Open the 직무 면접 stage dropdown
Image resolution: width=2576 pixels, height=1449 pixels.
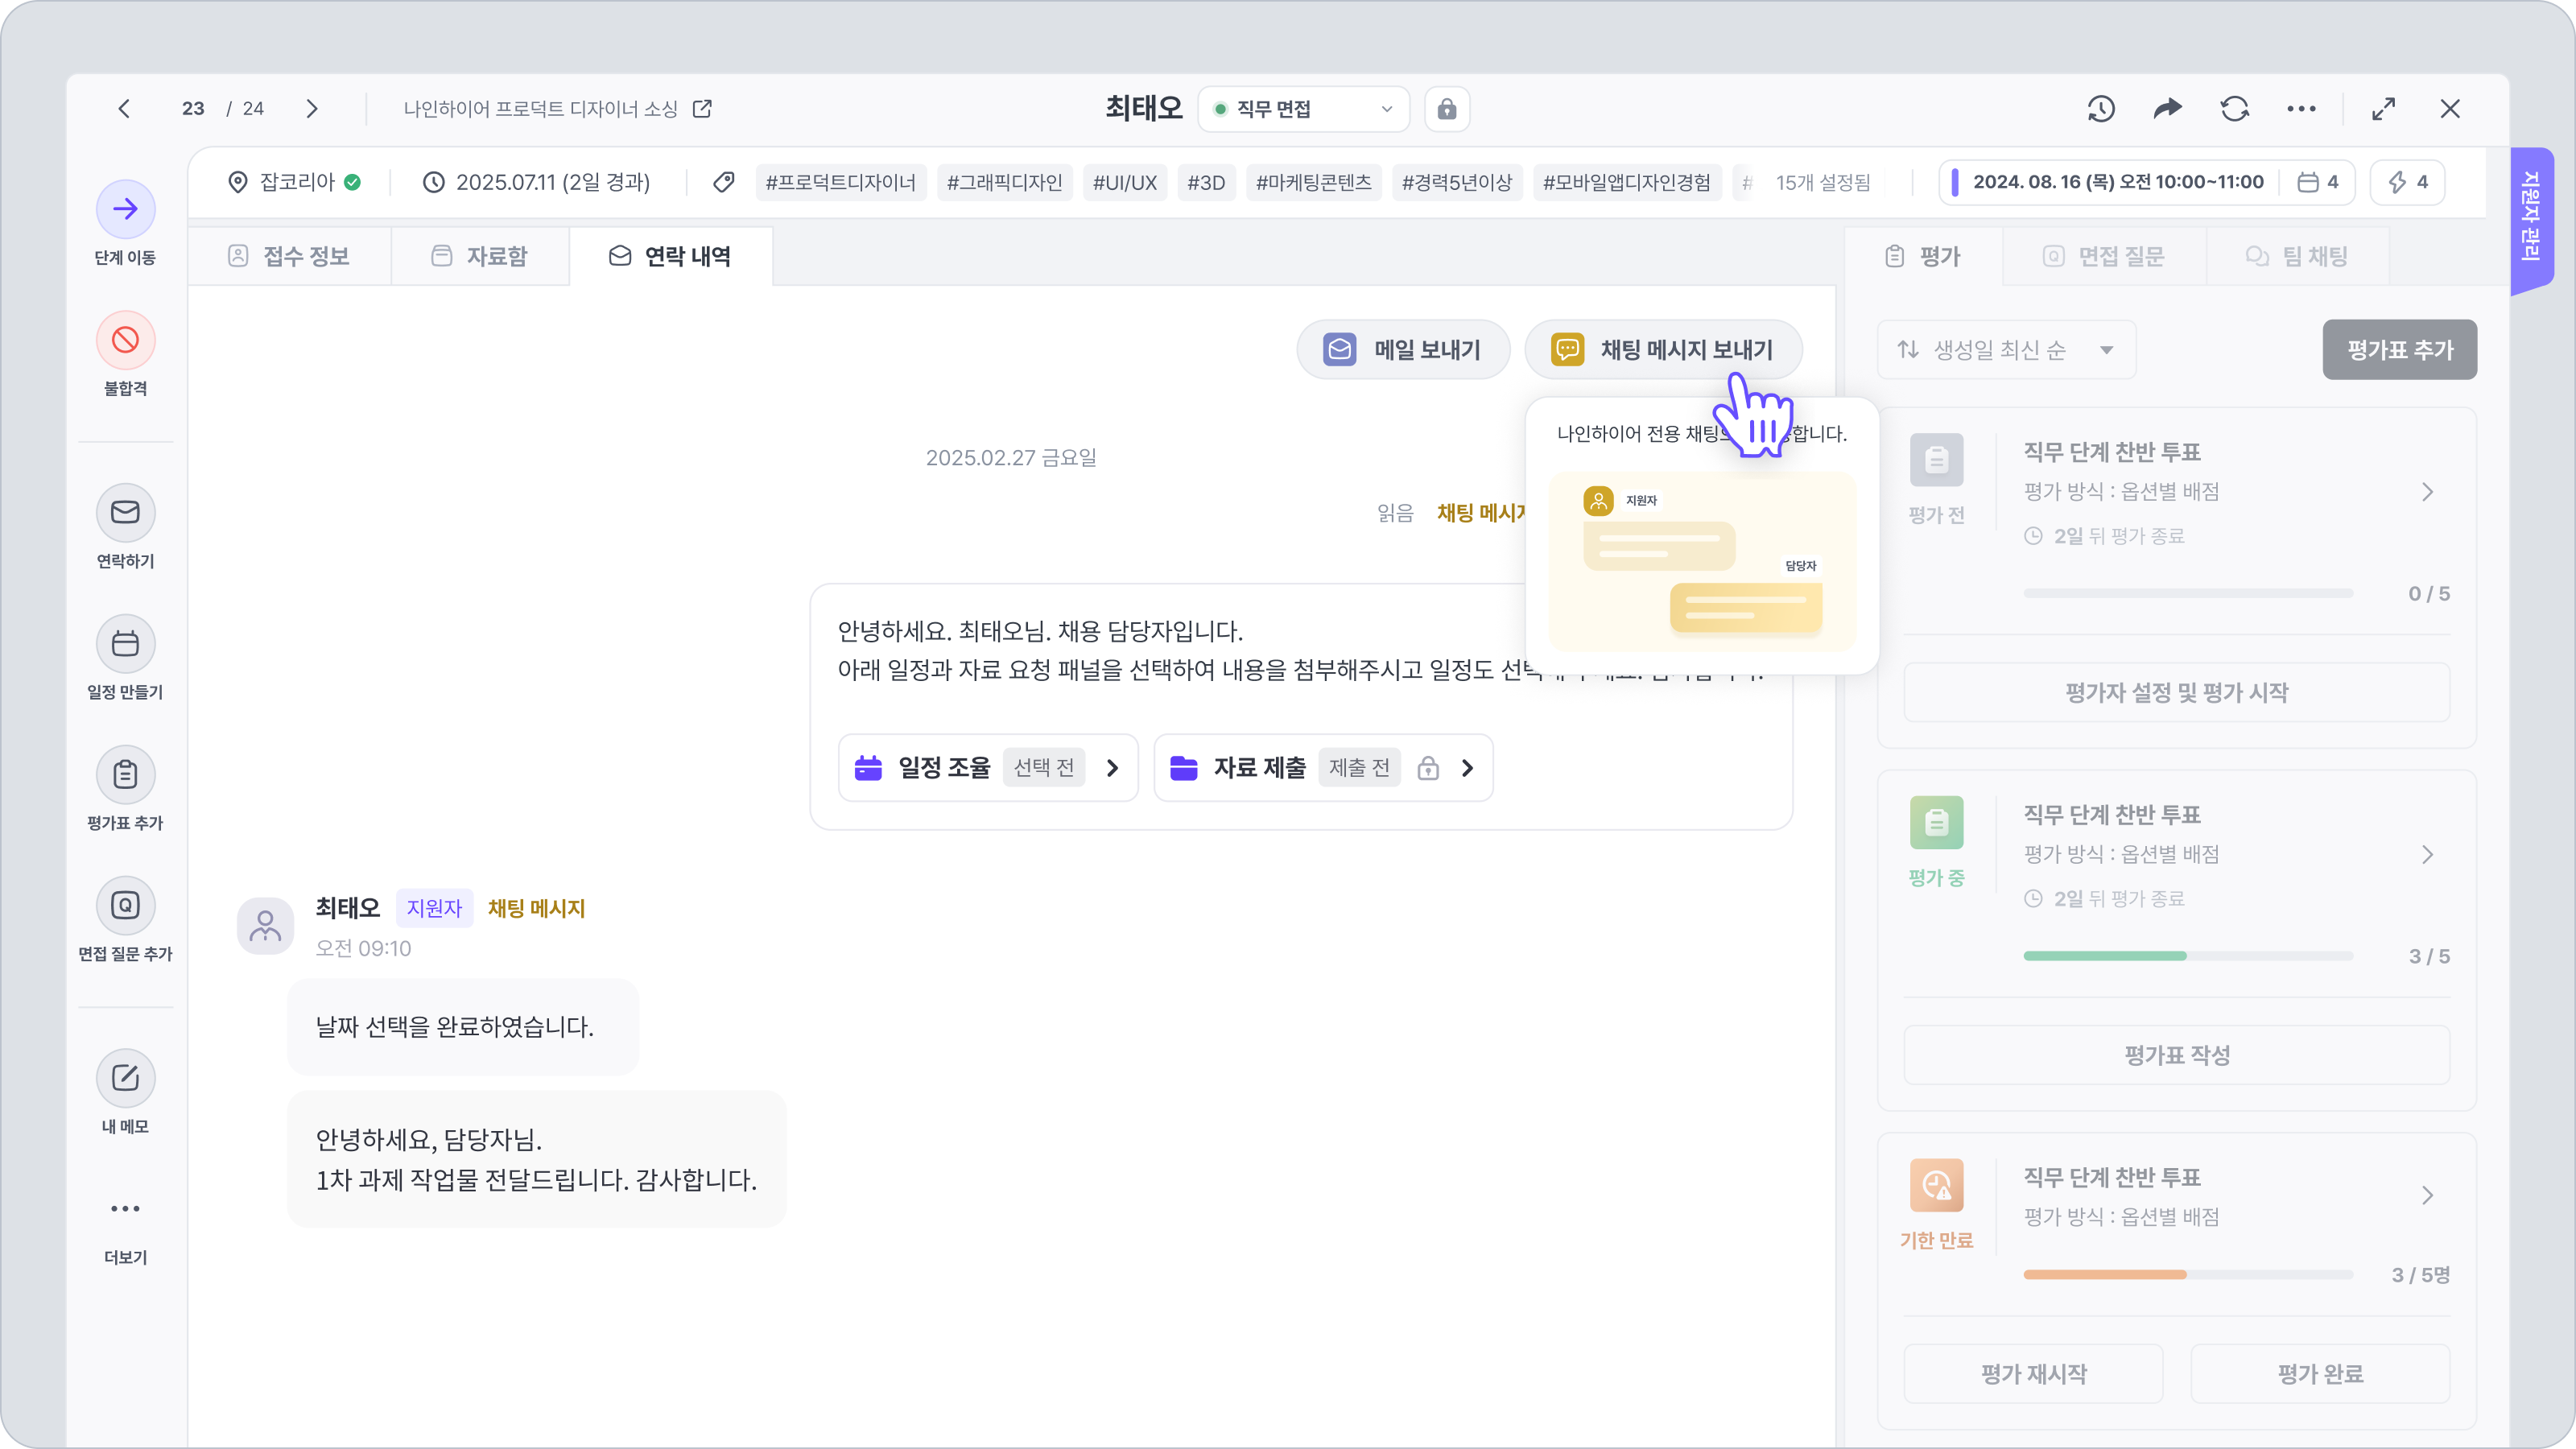pos(1303,109)
